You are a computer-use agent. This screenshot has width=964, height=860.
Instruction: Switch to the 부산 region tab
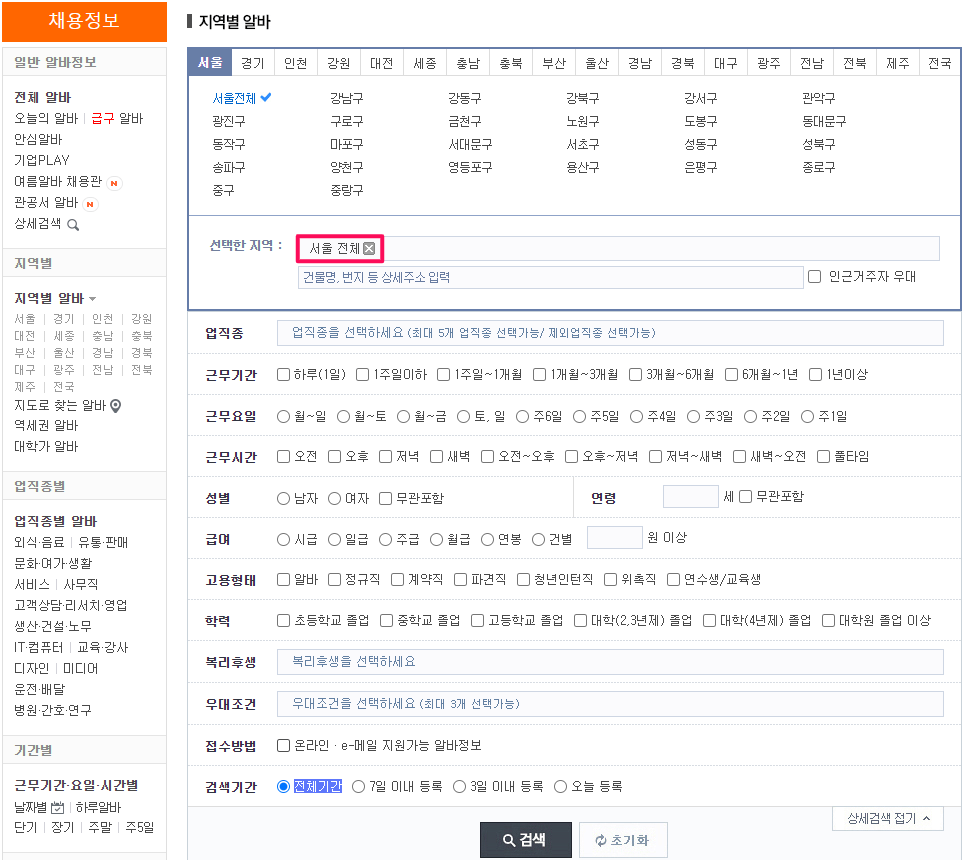[554, 63]
